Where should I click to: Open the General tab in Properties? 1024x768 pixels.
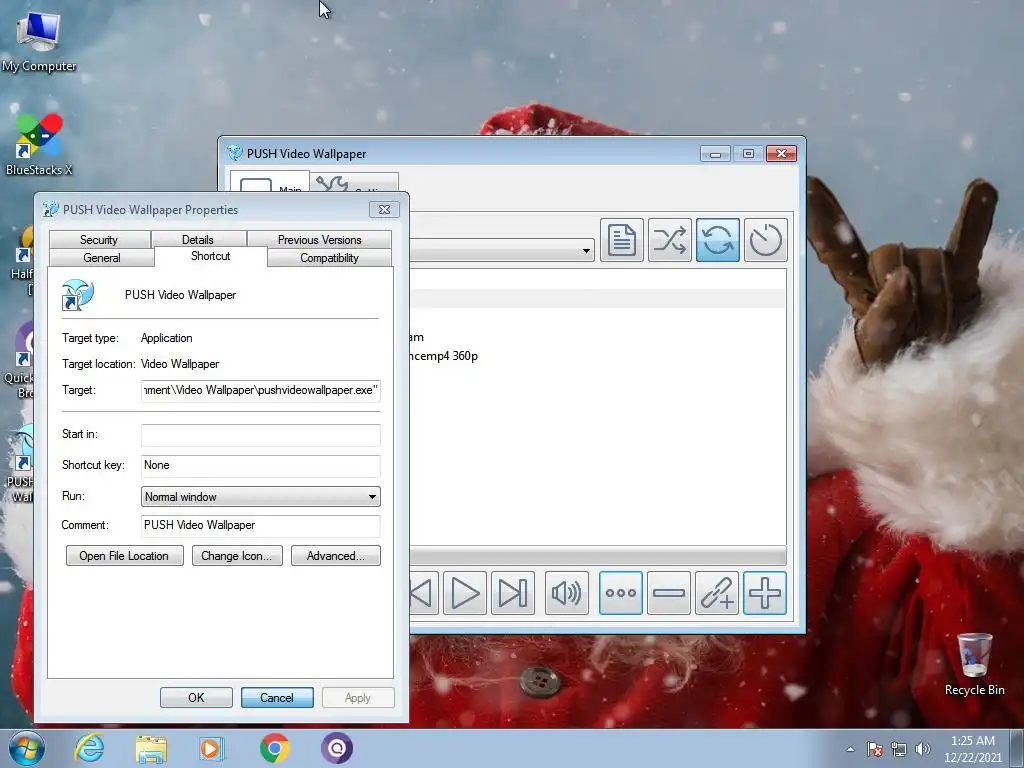102,257
